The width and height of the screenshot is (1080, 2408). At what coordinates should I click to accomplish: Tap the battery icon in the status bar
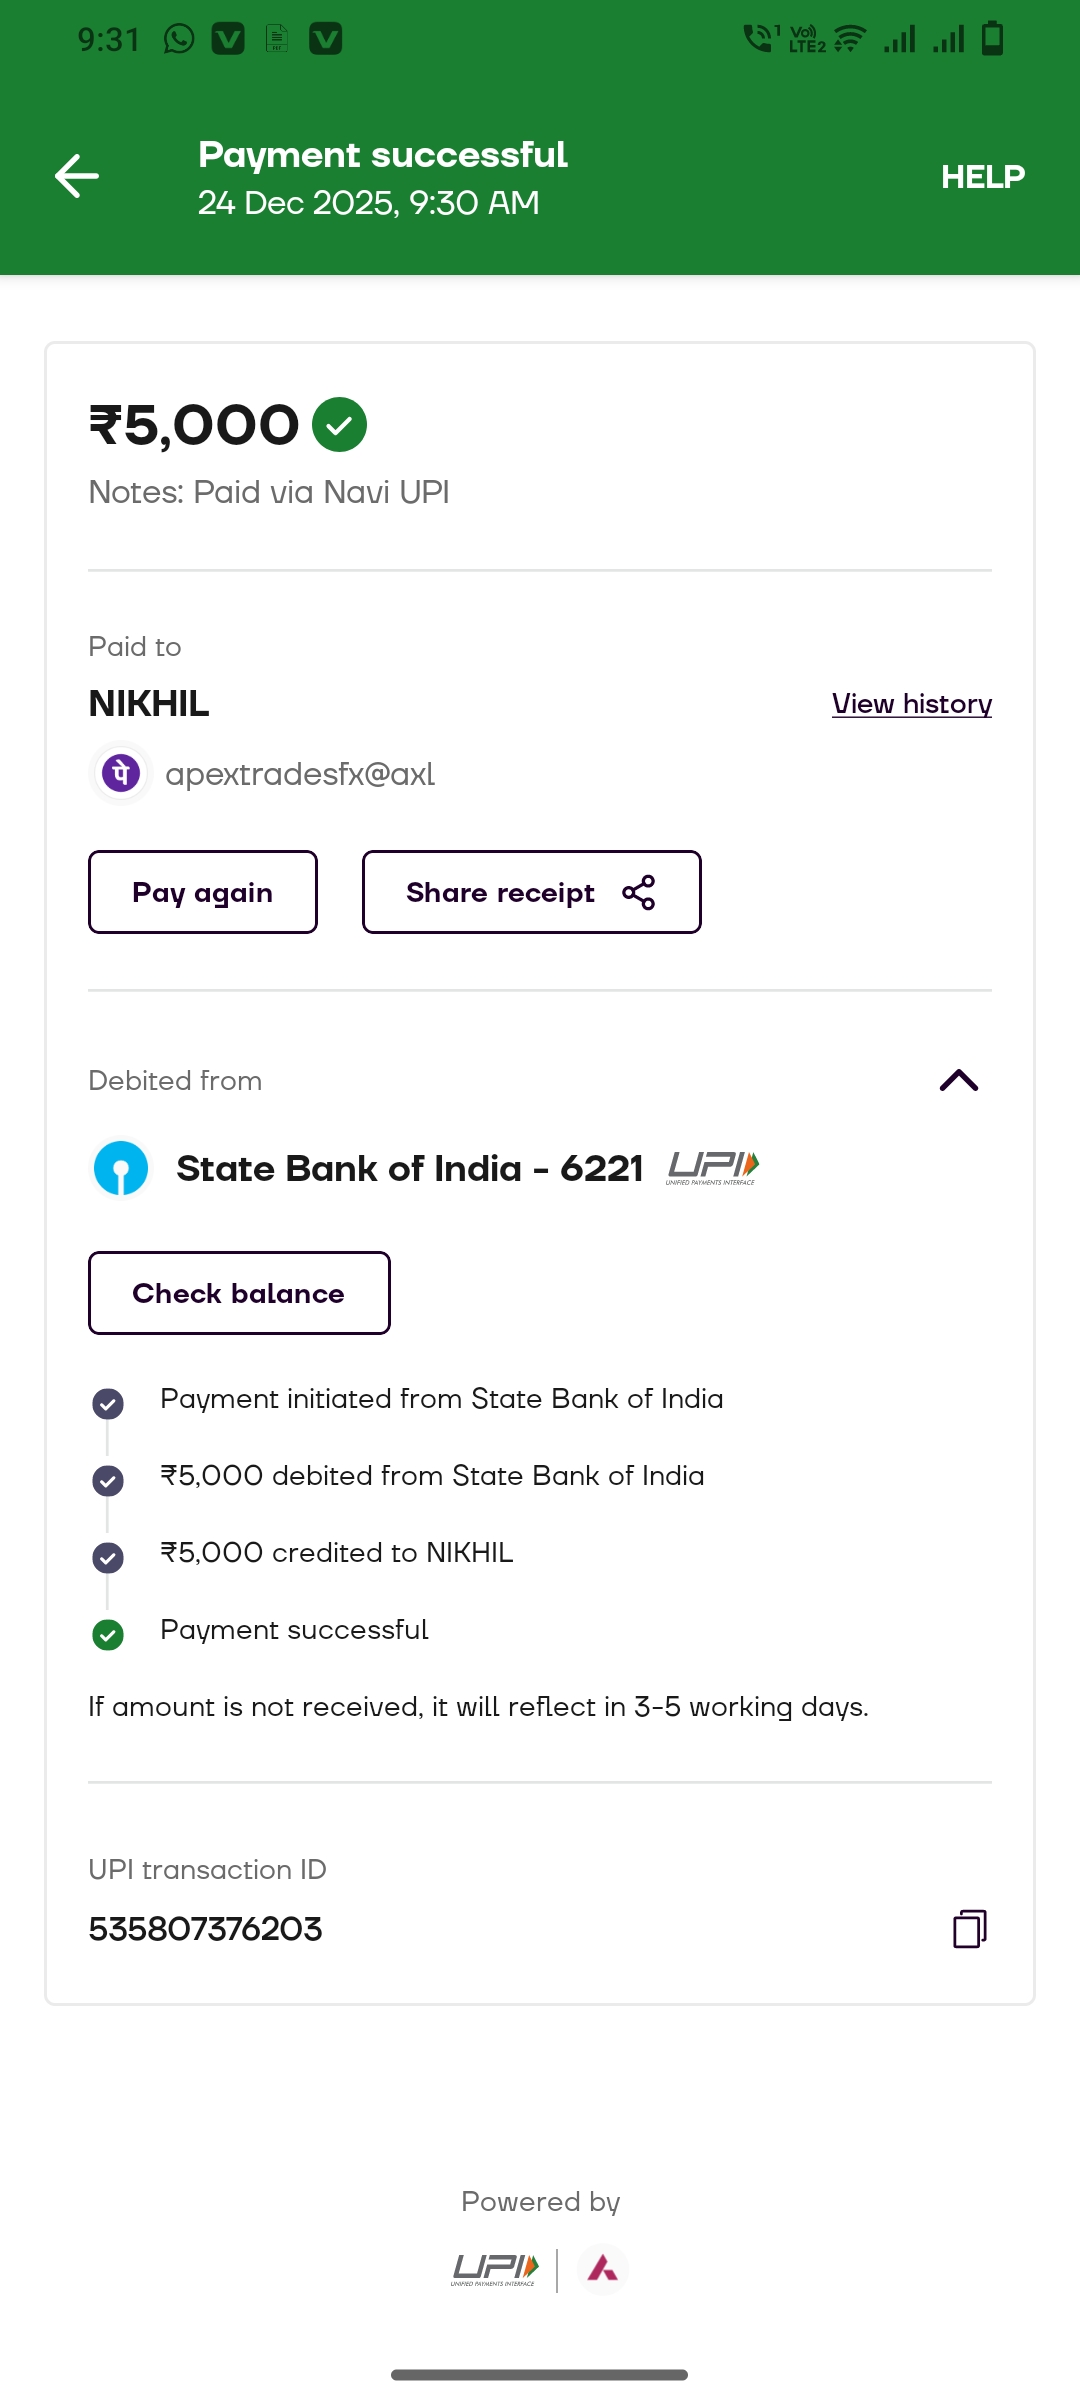pos(992,39)
